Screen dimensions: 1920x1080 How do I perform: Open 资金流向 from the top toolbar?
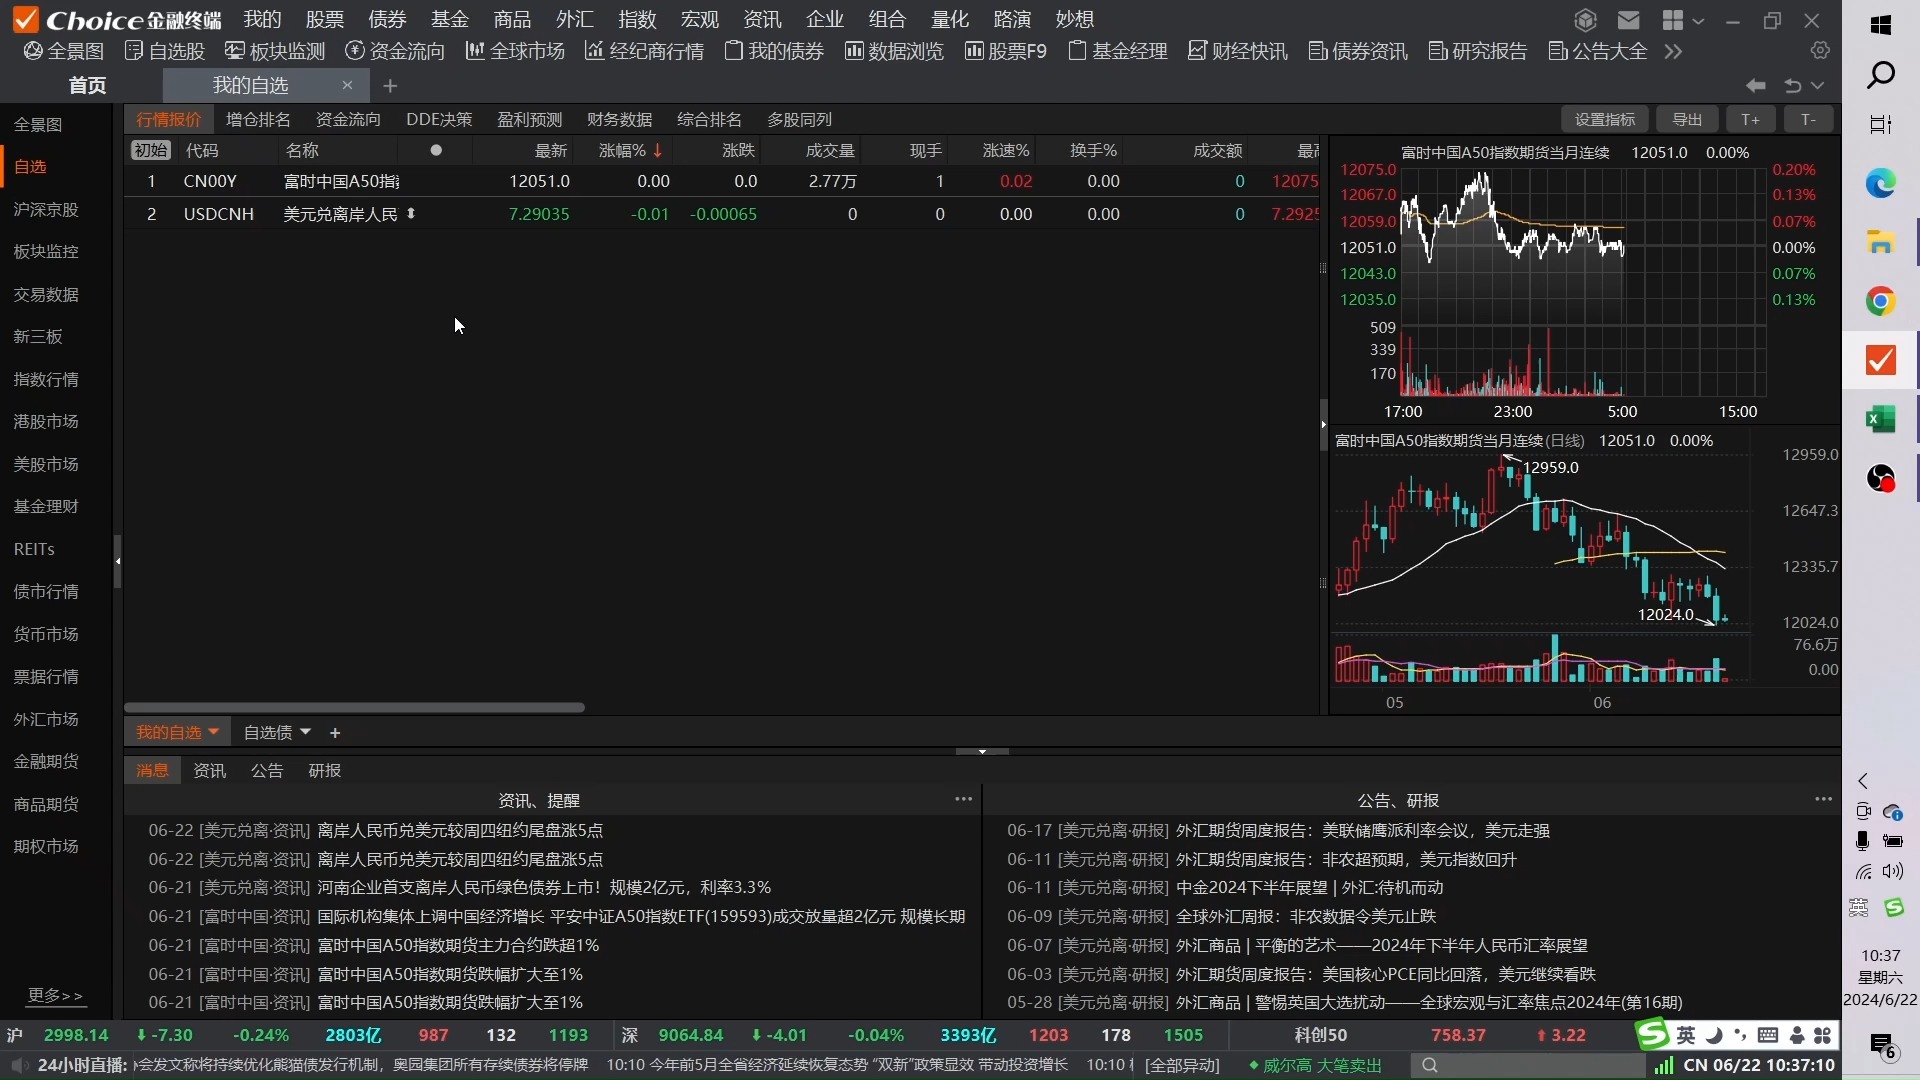[395, 51]
